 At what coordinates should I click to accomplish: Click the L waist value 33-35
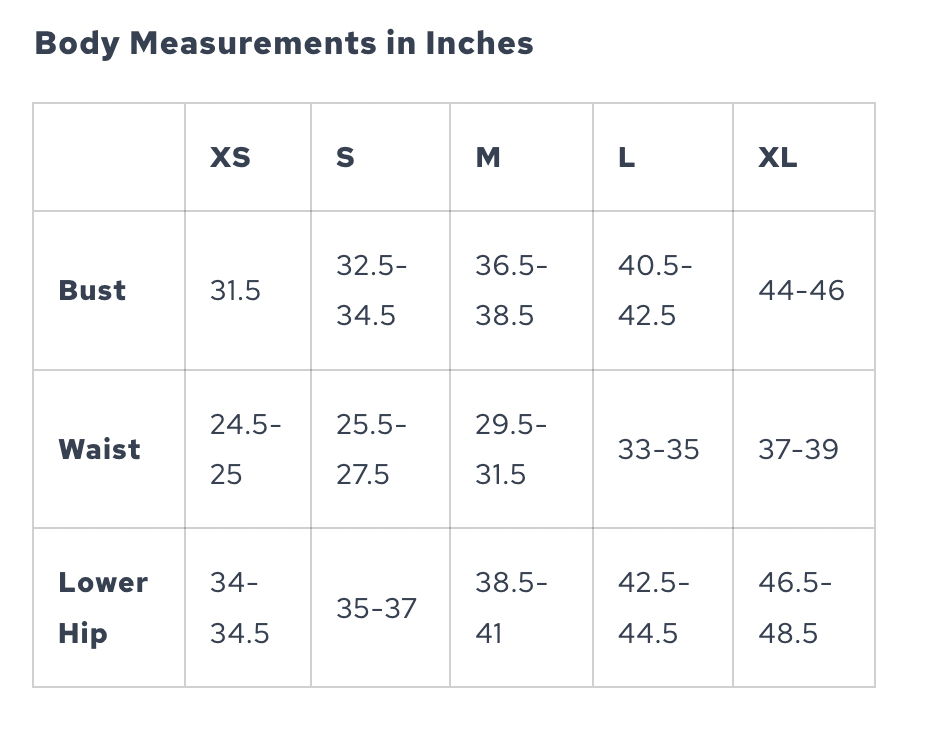tap(658, 449)
